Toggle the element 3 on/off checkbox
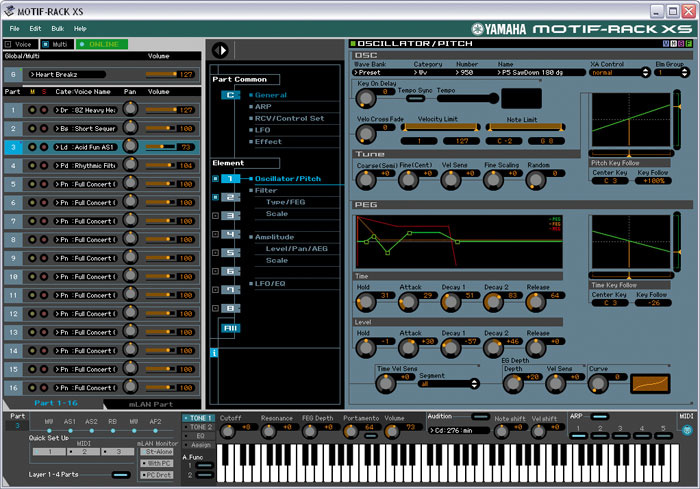This screenshot has height=489, width=700. tap(215, 216)
